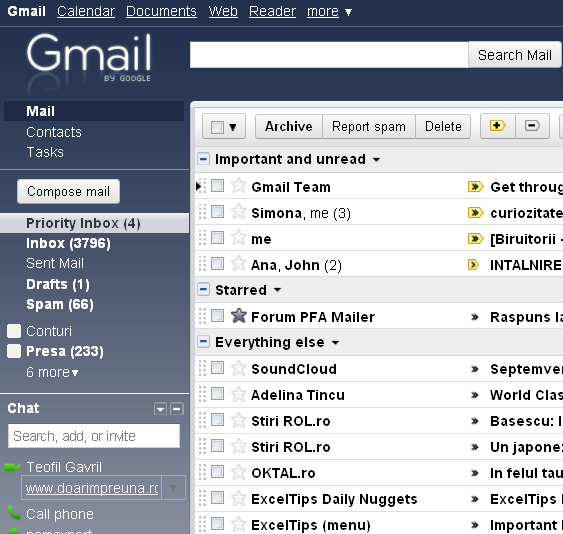Select the message from me checkbox
Screen dimensions: 563x534
tap(217, 237)
